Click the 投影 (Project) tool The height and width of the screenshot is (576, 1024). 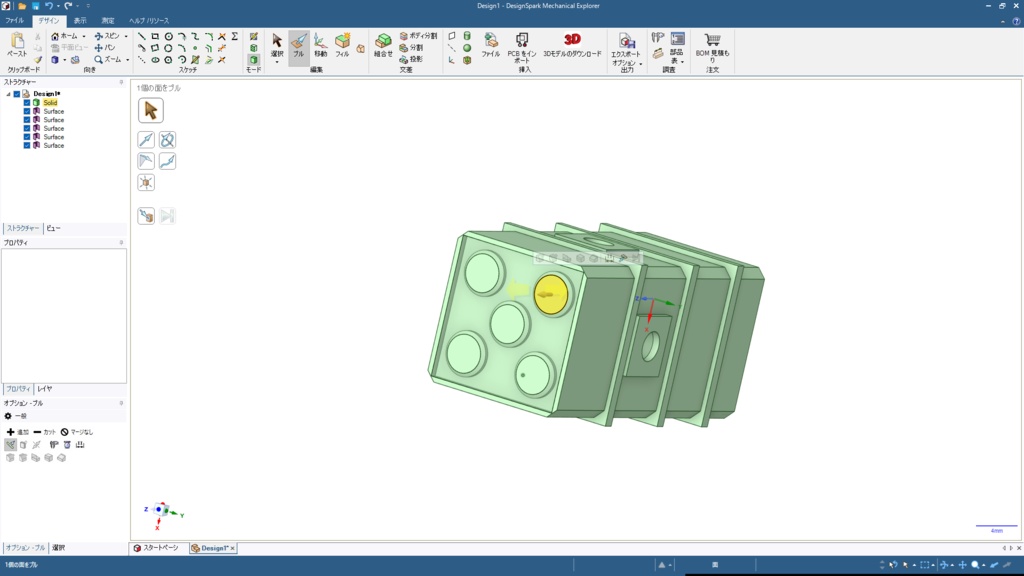click(x=411, y=59)
